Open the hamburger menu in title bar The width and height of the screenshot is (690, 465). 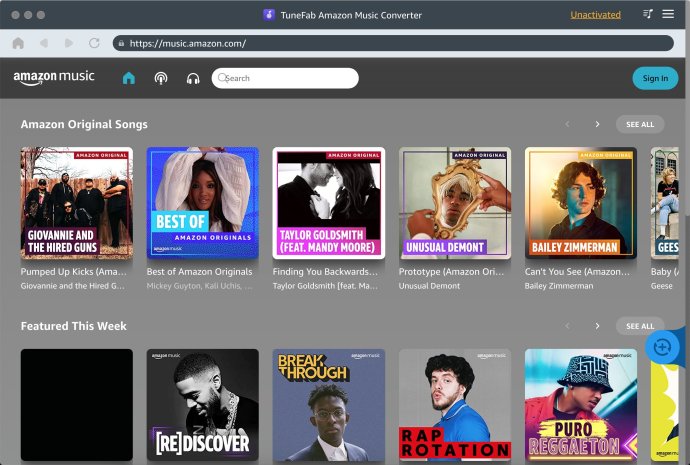click(x=668, y=14)
